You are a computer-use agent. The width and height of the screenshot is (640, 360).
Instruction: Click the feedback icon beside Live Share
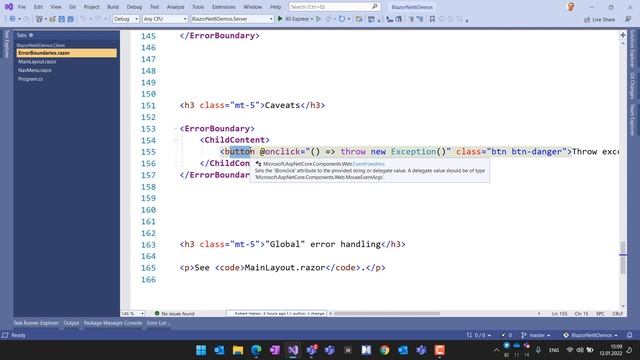(628, 19)
